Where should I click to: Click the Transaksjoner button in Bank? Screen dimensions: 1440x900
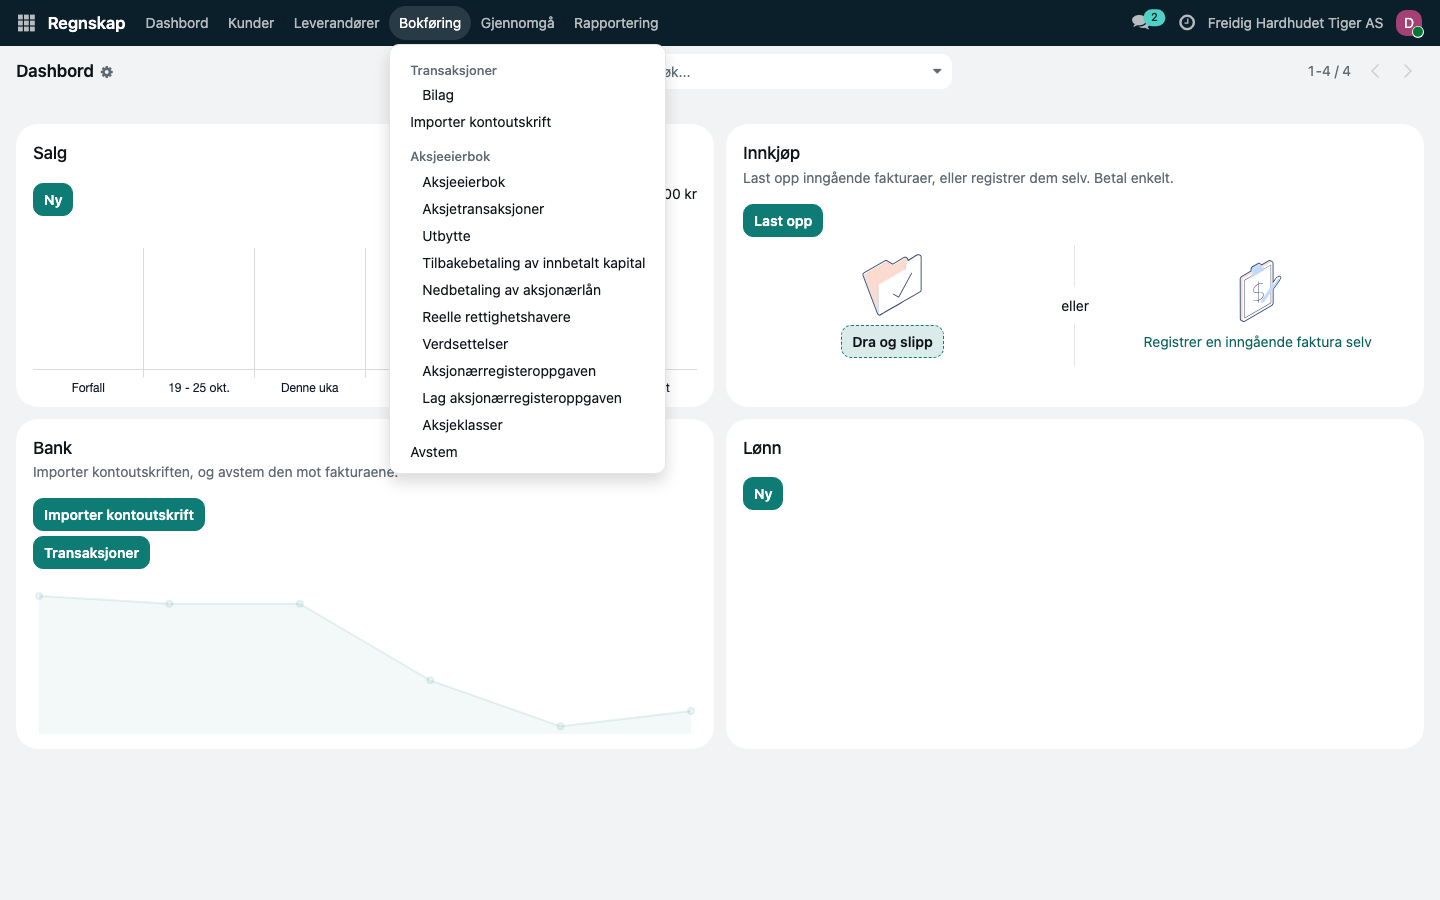point(91,553)
